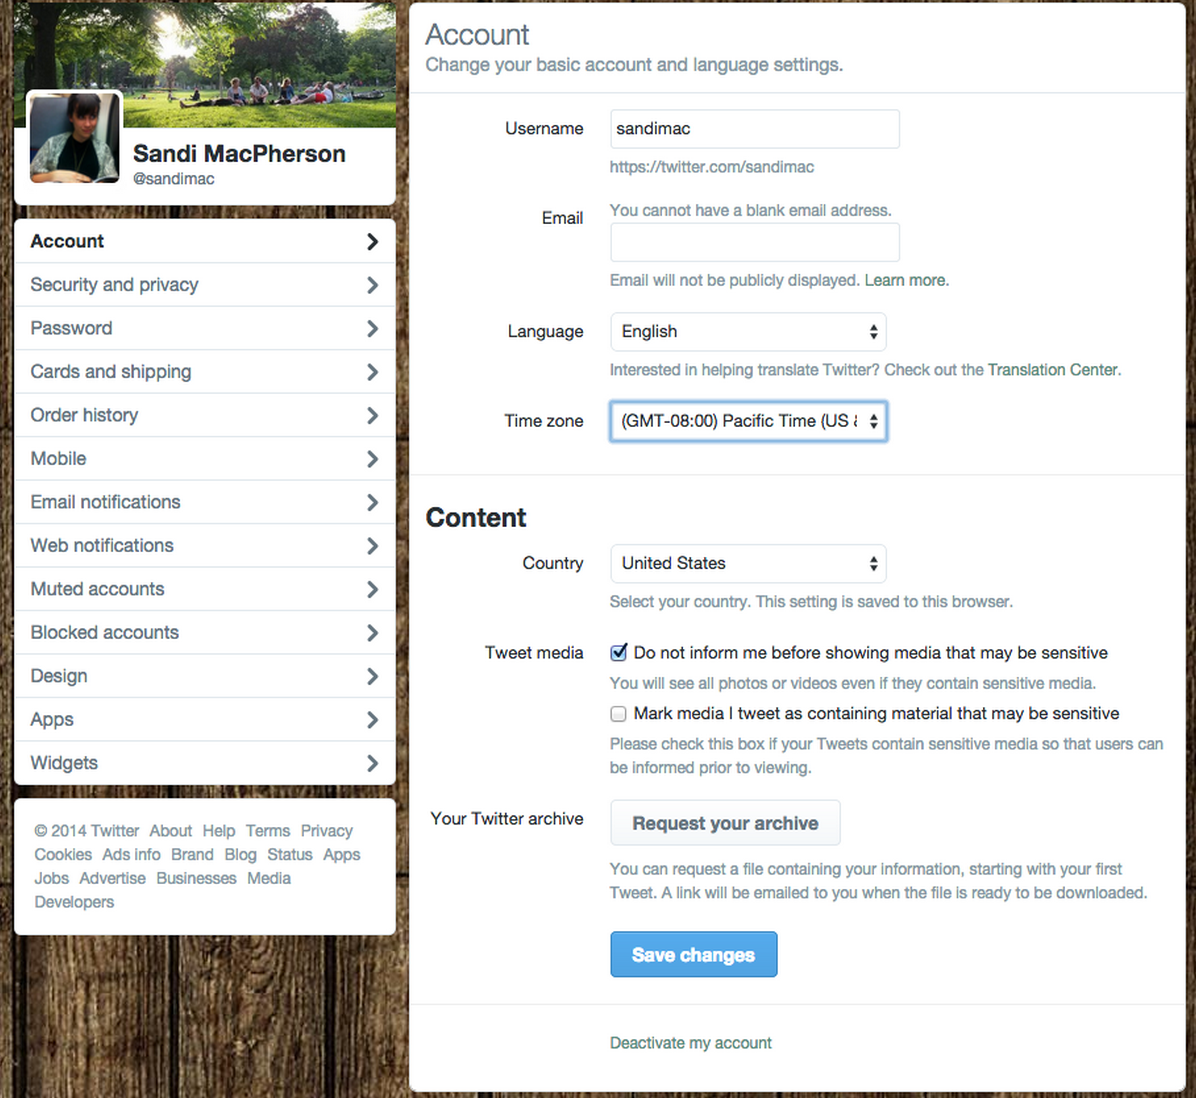This screenshot has width=1196, height=1098.
Task: Click the chevron arrow beside Order history
Action: (x=372, y=416)
